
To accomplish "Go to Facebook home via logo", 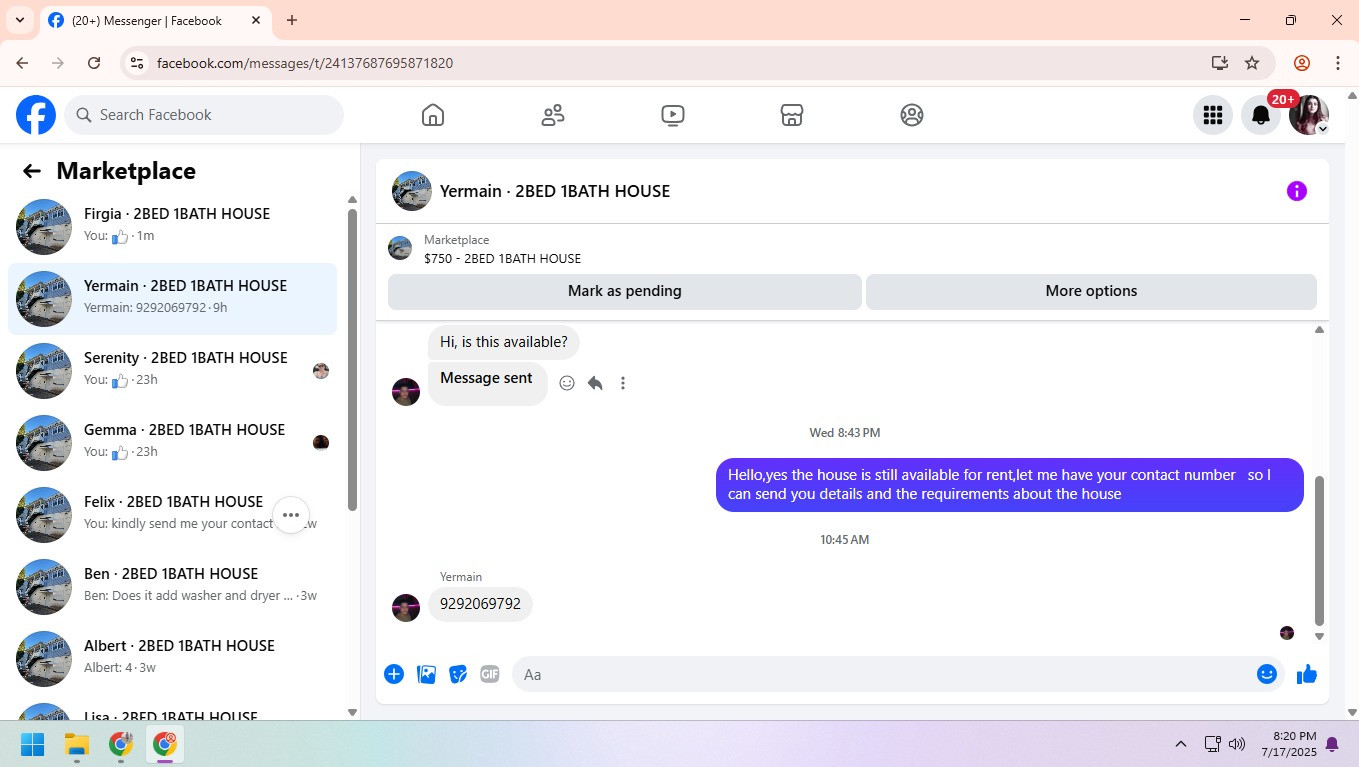I will coord(36,115).
